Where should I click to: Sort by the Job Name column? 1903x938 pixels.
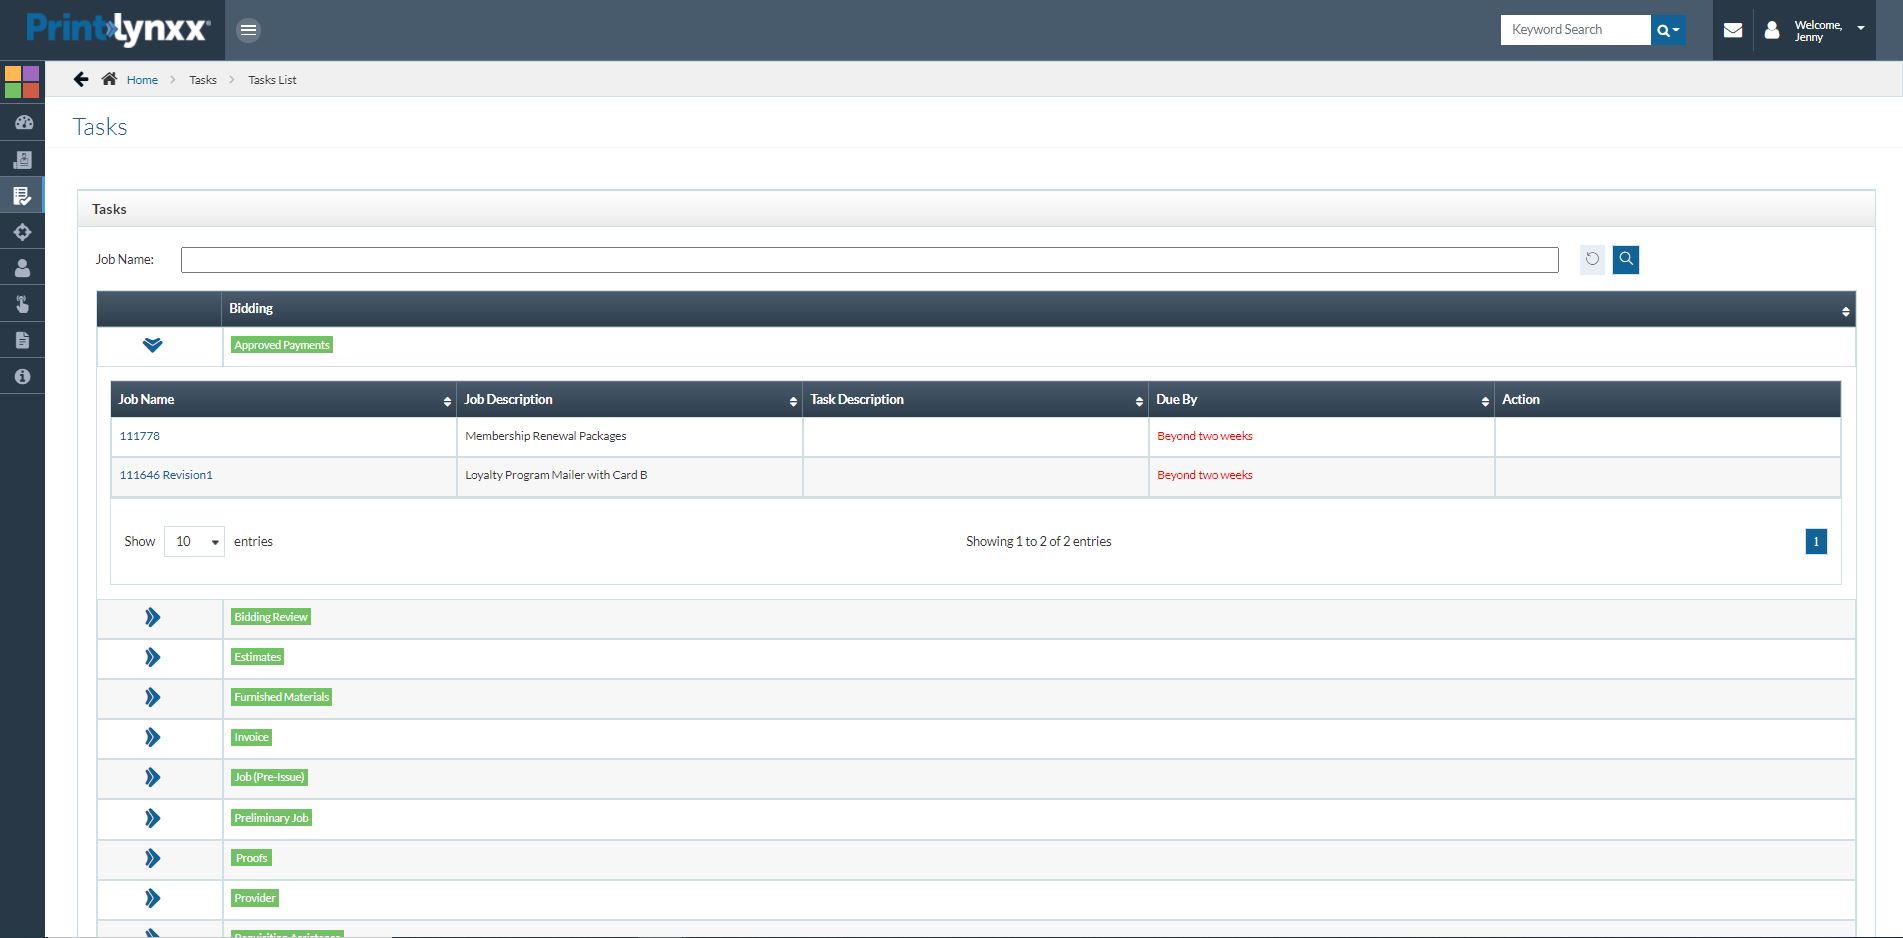447,401
